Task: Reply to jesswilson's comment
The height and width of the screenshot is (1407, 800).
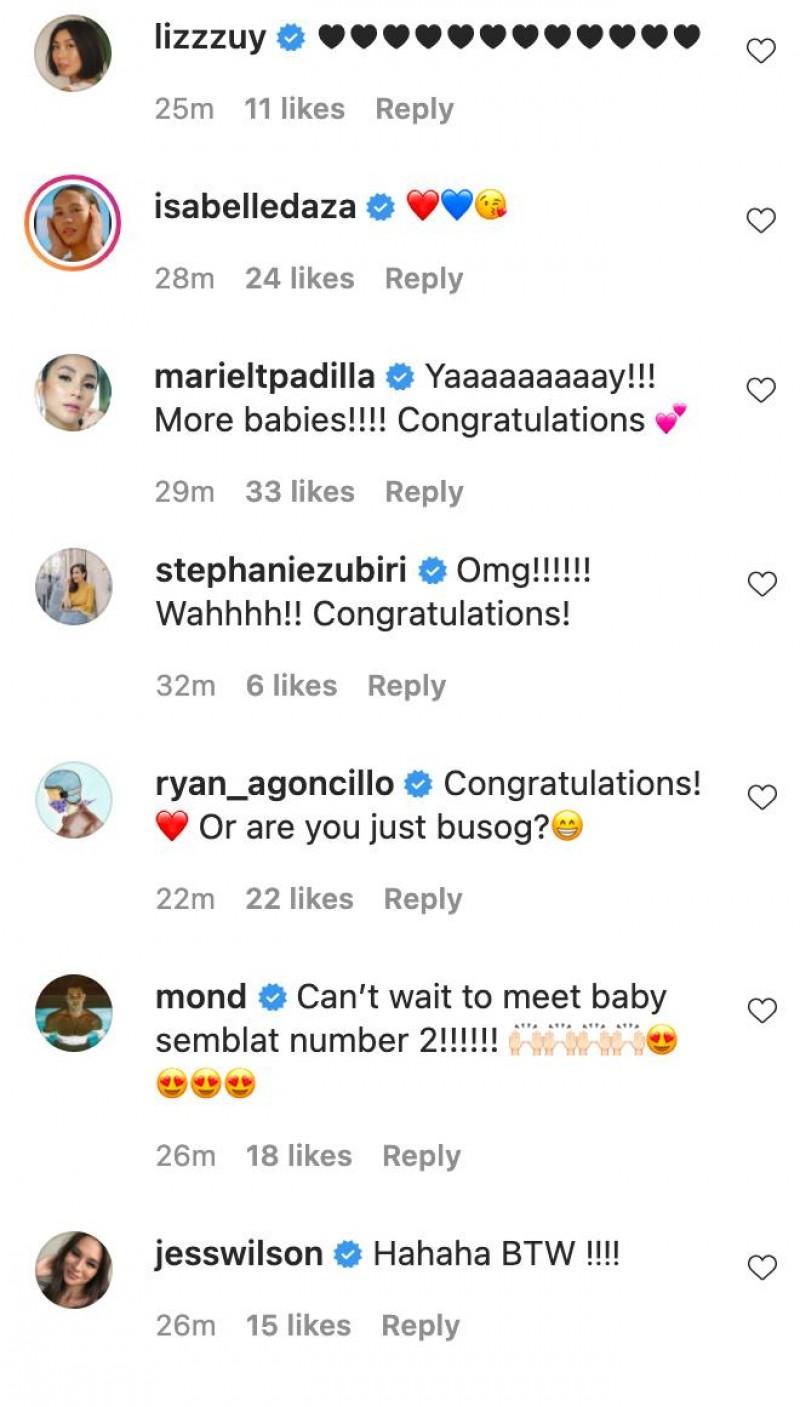Action: [x=421, y=1326]
